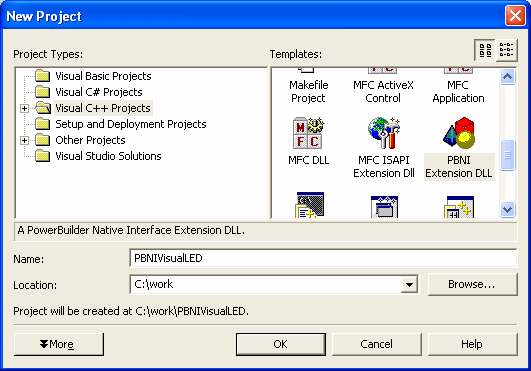Click the Setup and Deployment Projects folder icon
This screenshot has width=531, height=371.
[x=43, y=124]
